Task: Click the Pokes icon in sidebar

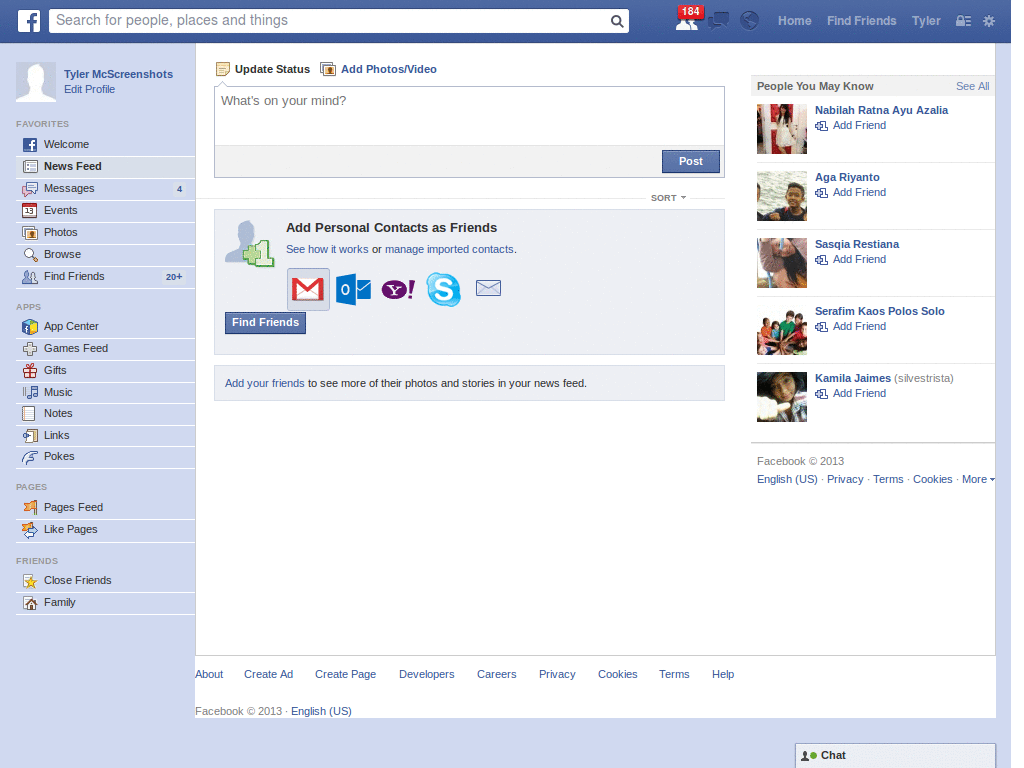Action: pyautogui.click(x=30, y=457)
